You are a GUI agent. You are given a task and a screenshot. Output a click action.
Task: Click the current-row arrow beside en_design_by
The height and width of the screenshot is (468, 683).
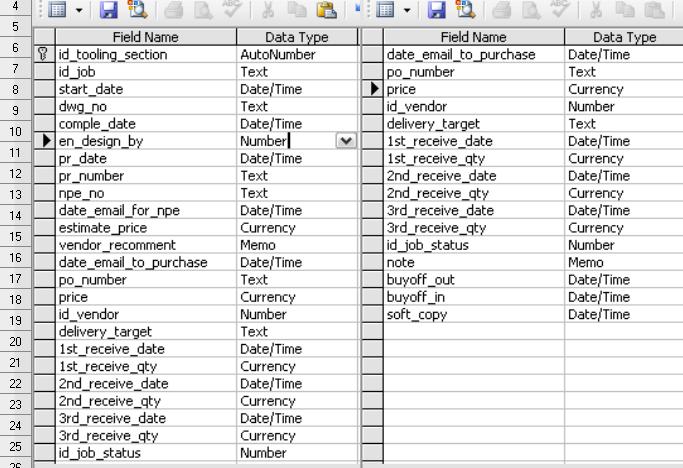point(46,140)
